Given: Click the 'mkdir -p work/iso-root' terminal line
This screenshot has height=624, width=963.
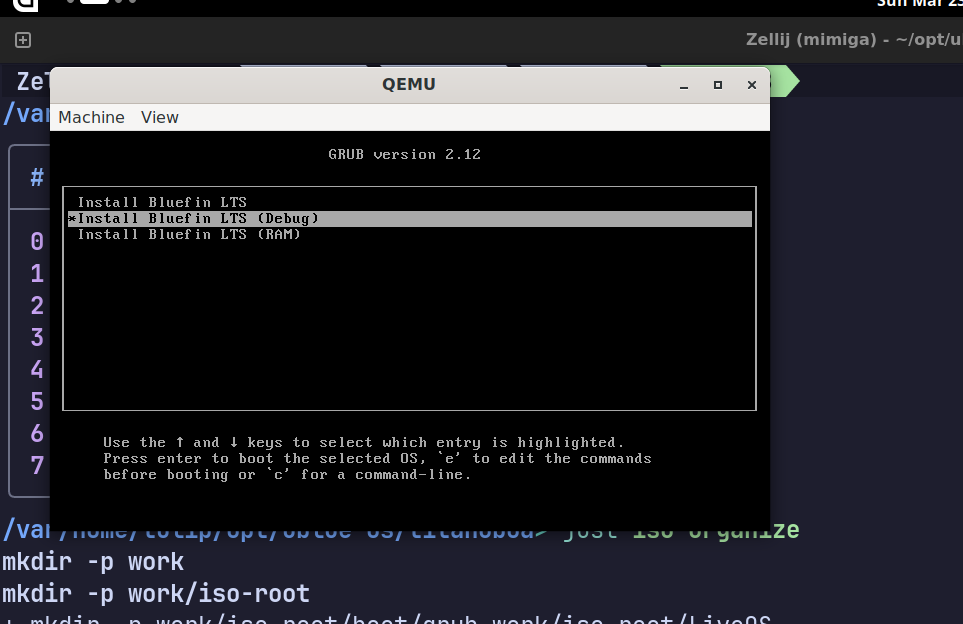Looking at the screenshot, I should 156,594.
